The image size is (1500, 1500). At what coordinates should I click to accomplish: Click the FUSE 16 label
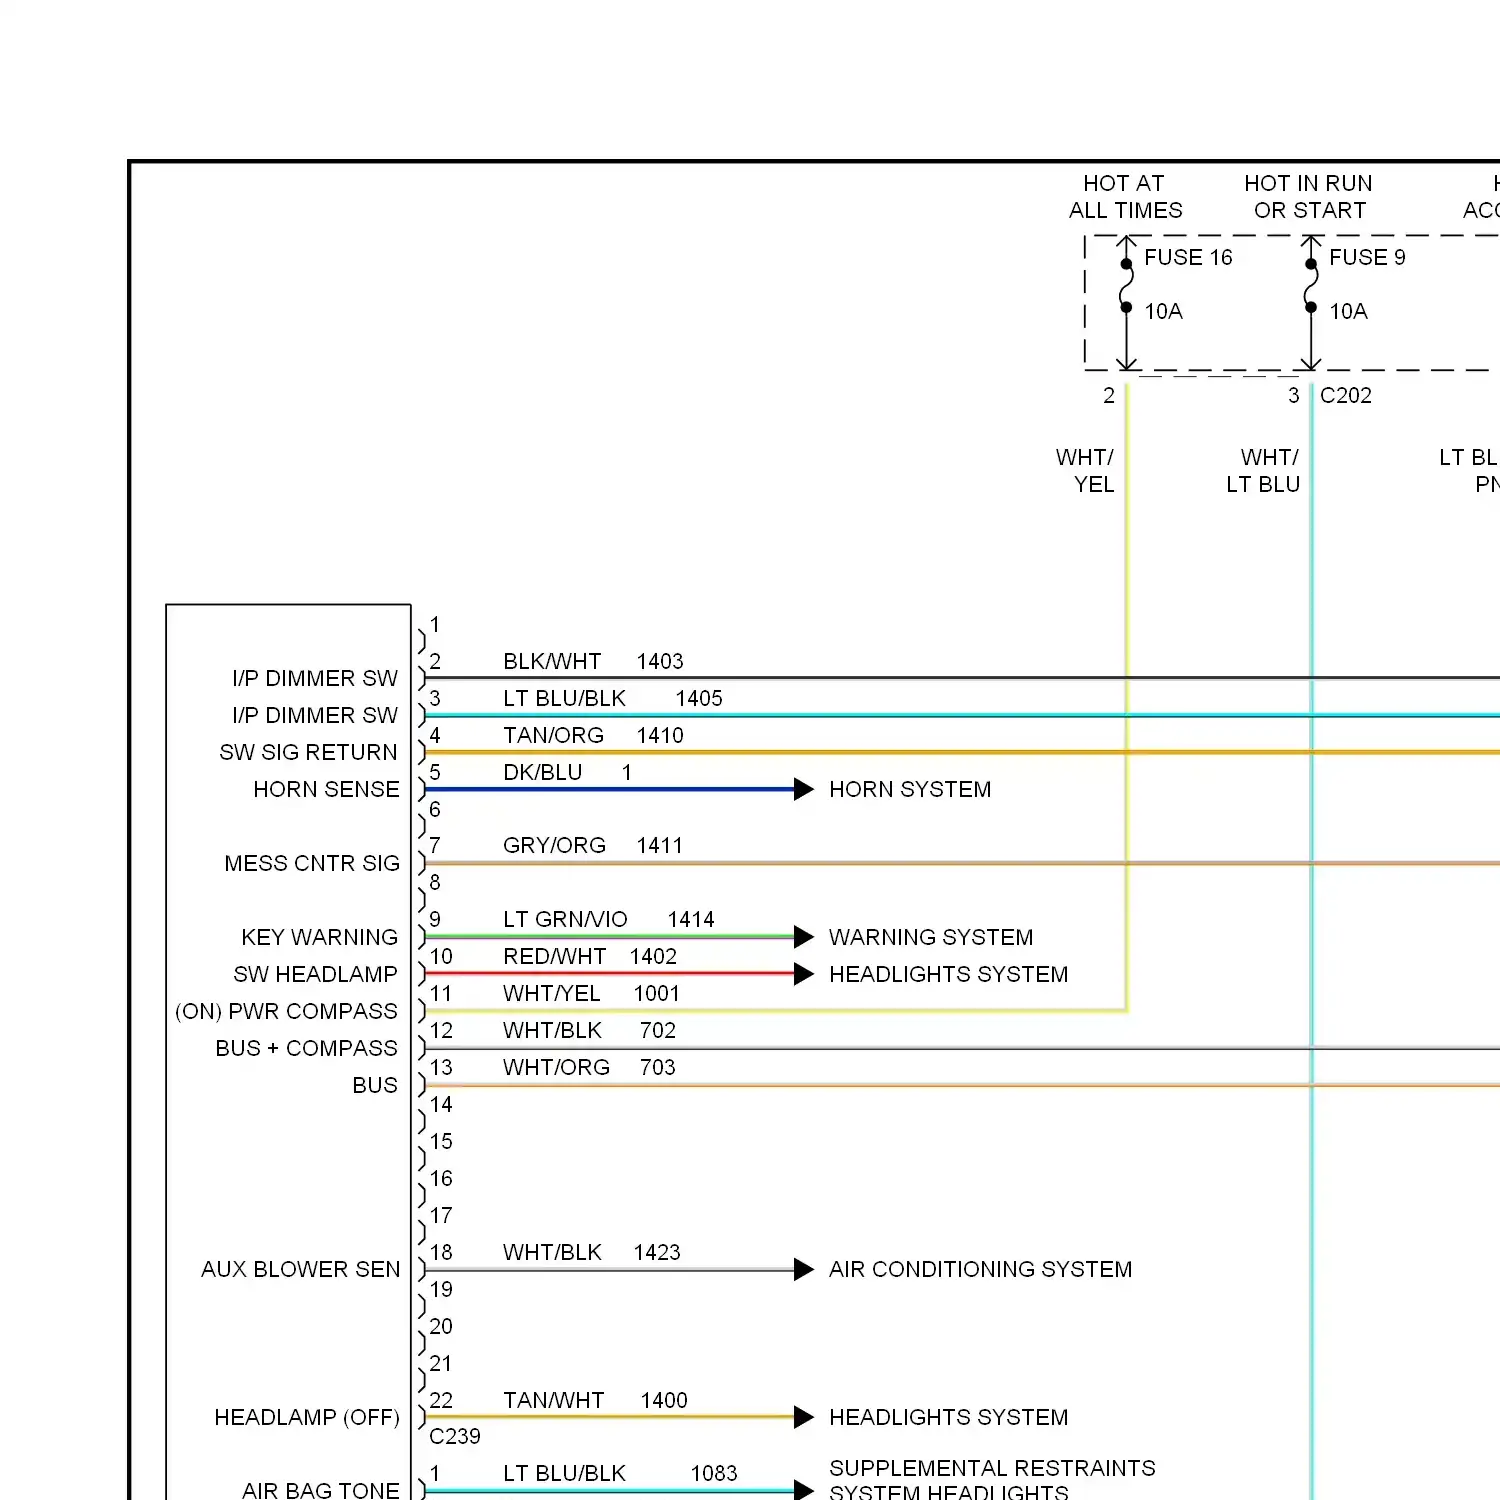click(1188, 258)
